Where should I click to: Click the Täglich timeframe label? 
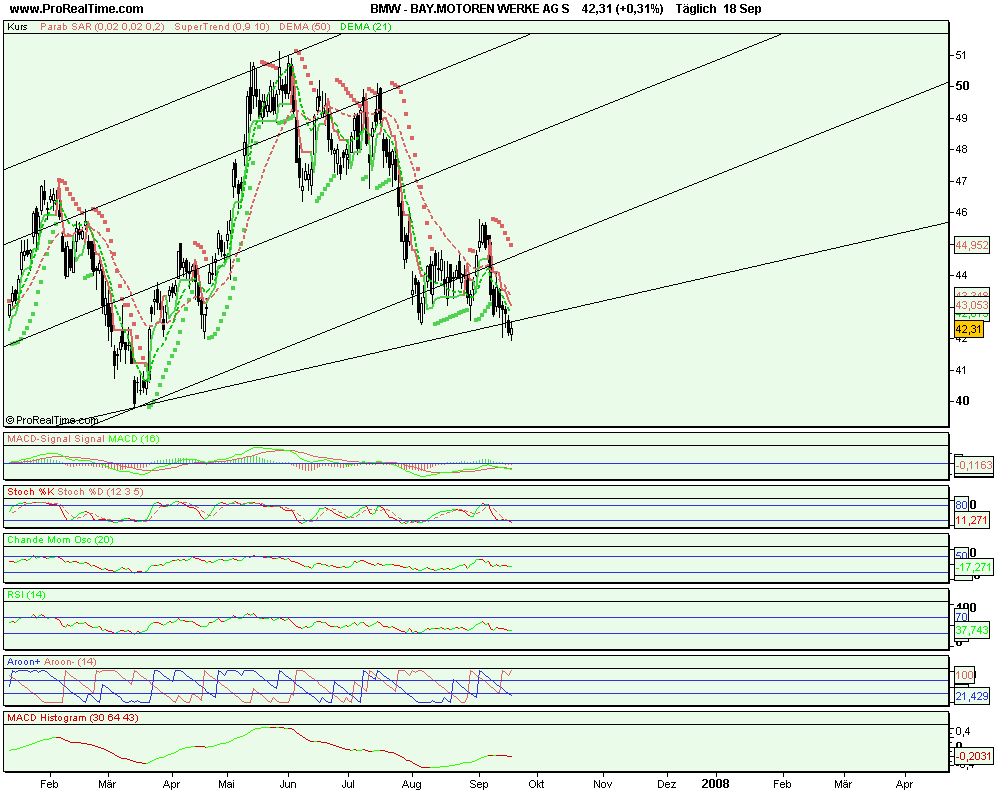tap(696, 9)
